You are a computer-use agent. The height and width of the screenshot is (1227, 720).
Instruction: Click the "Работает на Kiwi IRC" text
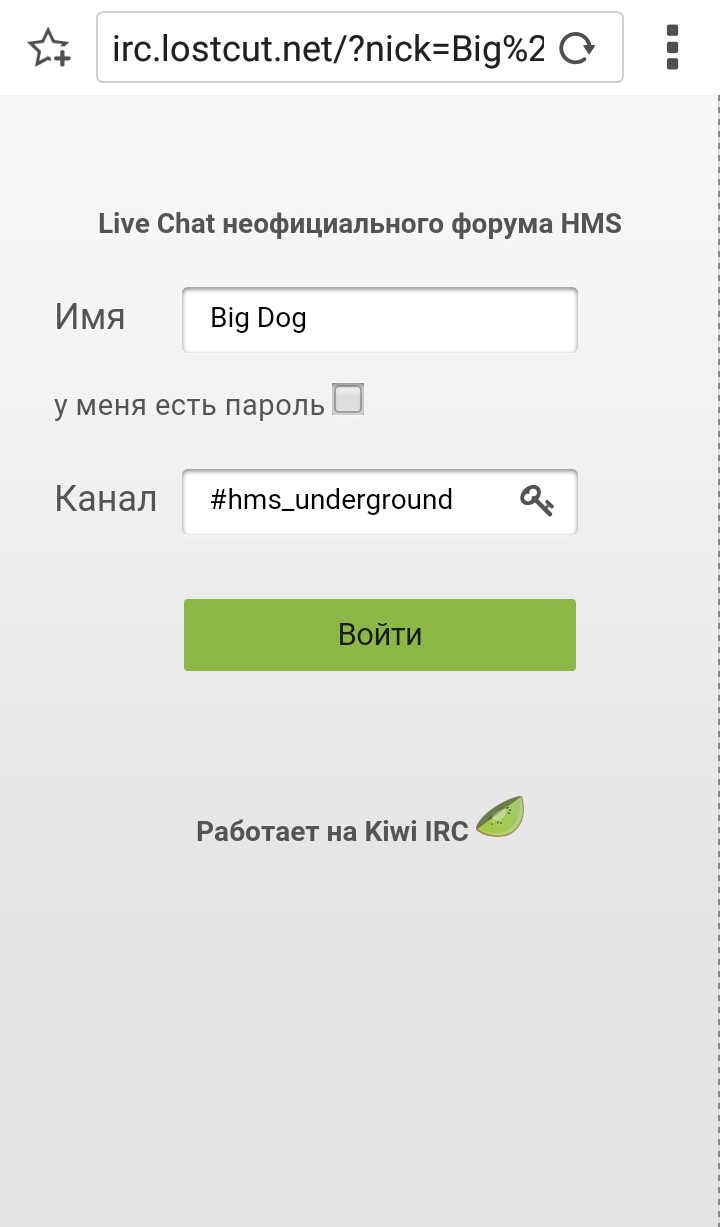332,832
